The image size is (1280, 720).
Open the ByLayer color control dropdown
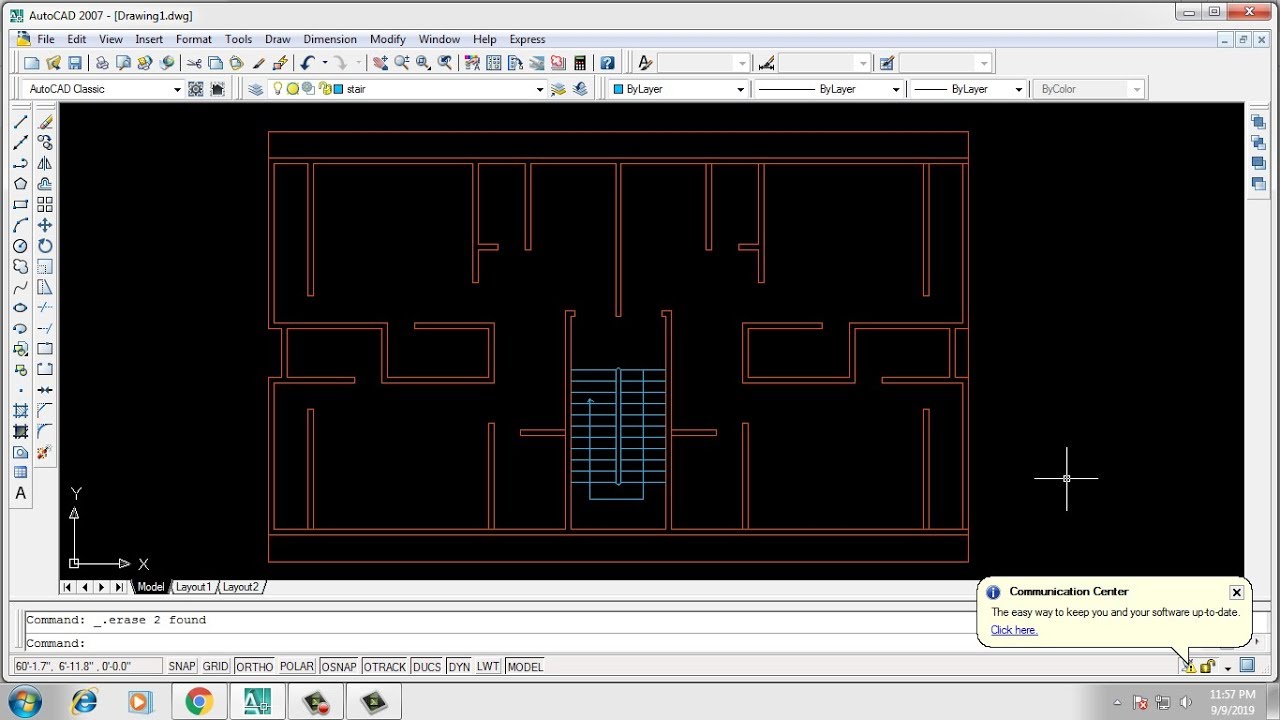(741, 89)
